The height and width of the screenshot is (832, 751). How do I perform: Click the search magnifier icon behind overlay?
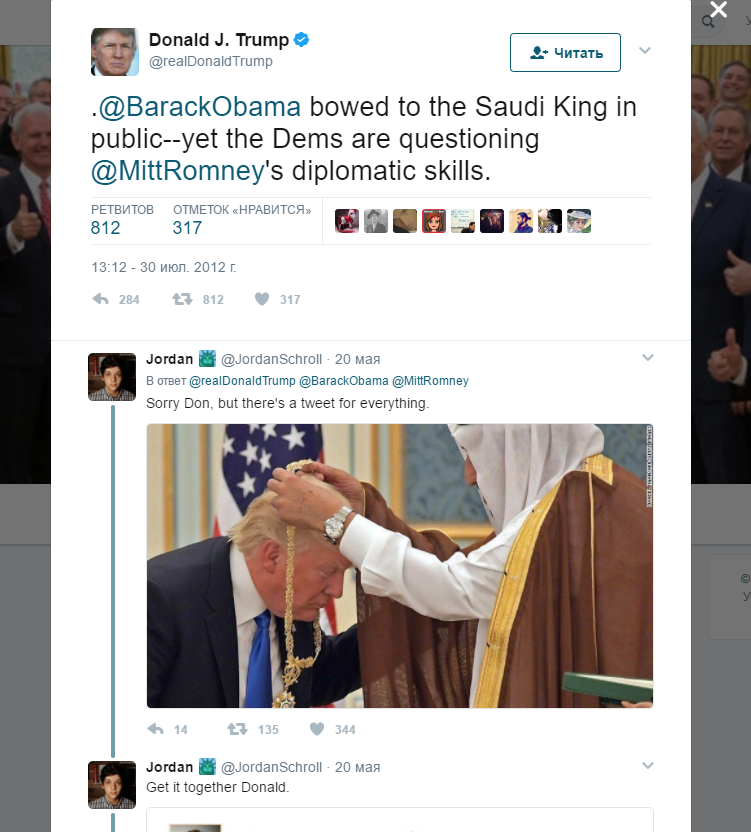coord(708,22)
